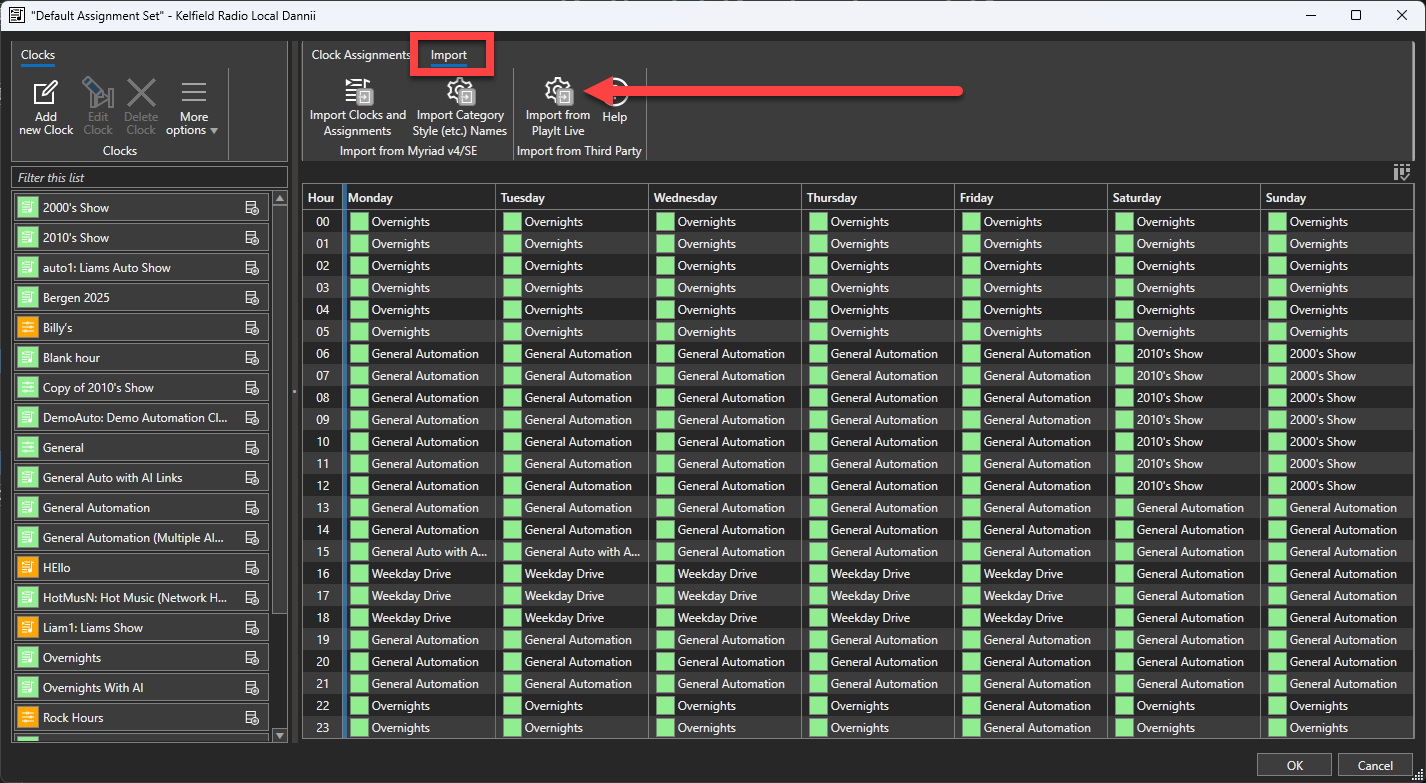The height and width of the screenshot is (783, 1426).
Task: Select the Import tab
Action: [x=449, y=55]
